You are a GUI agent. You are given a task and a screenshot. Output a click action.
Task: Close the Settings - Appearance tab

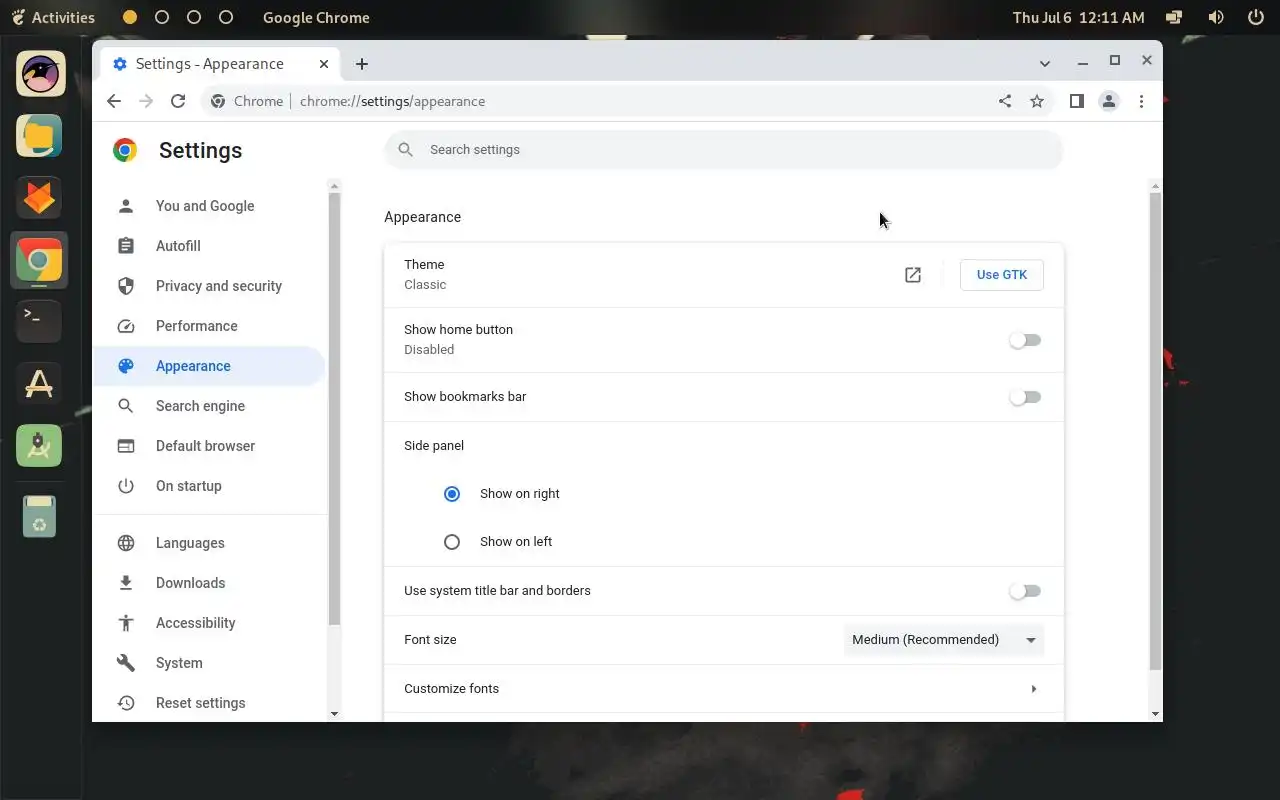coord(324,64)
